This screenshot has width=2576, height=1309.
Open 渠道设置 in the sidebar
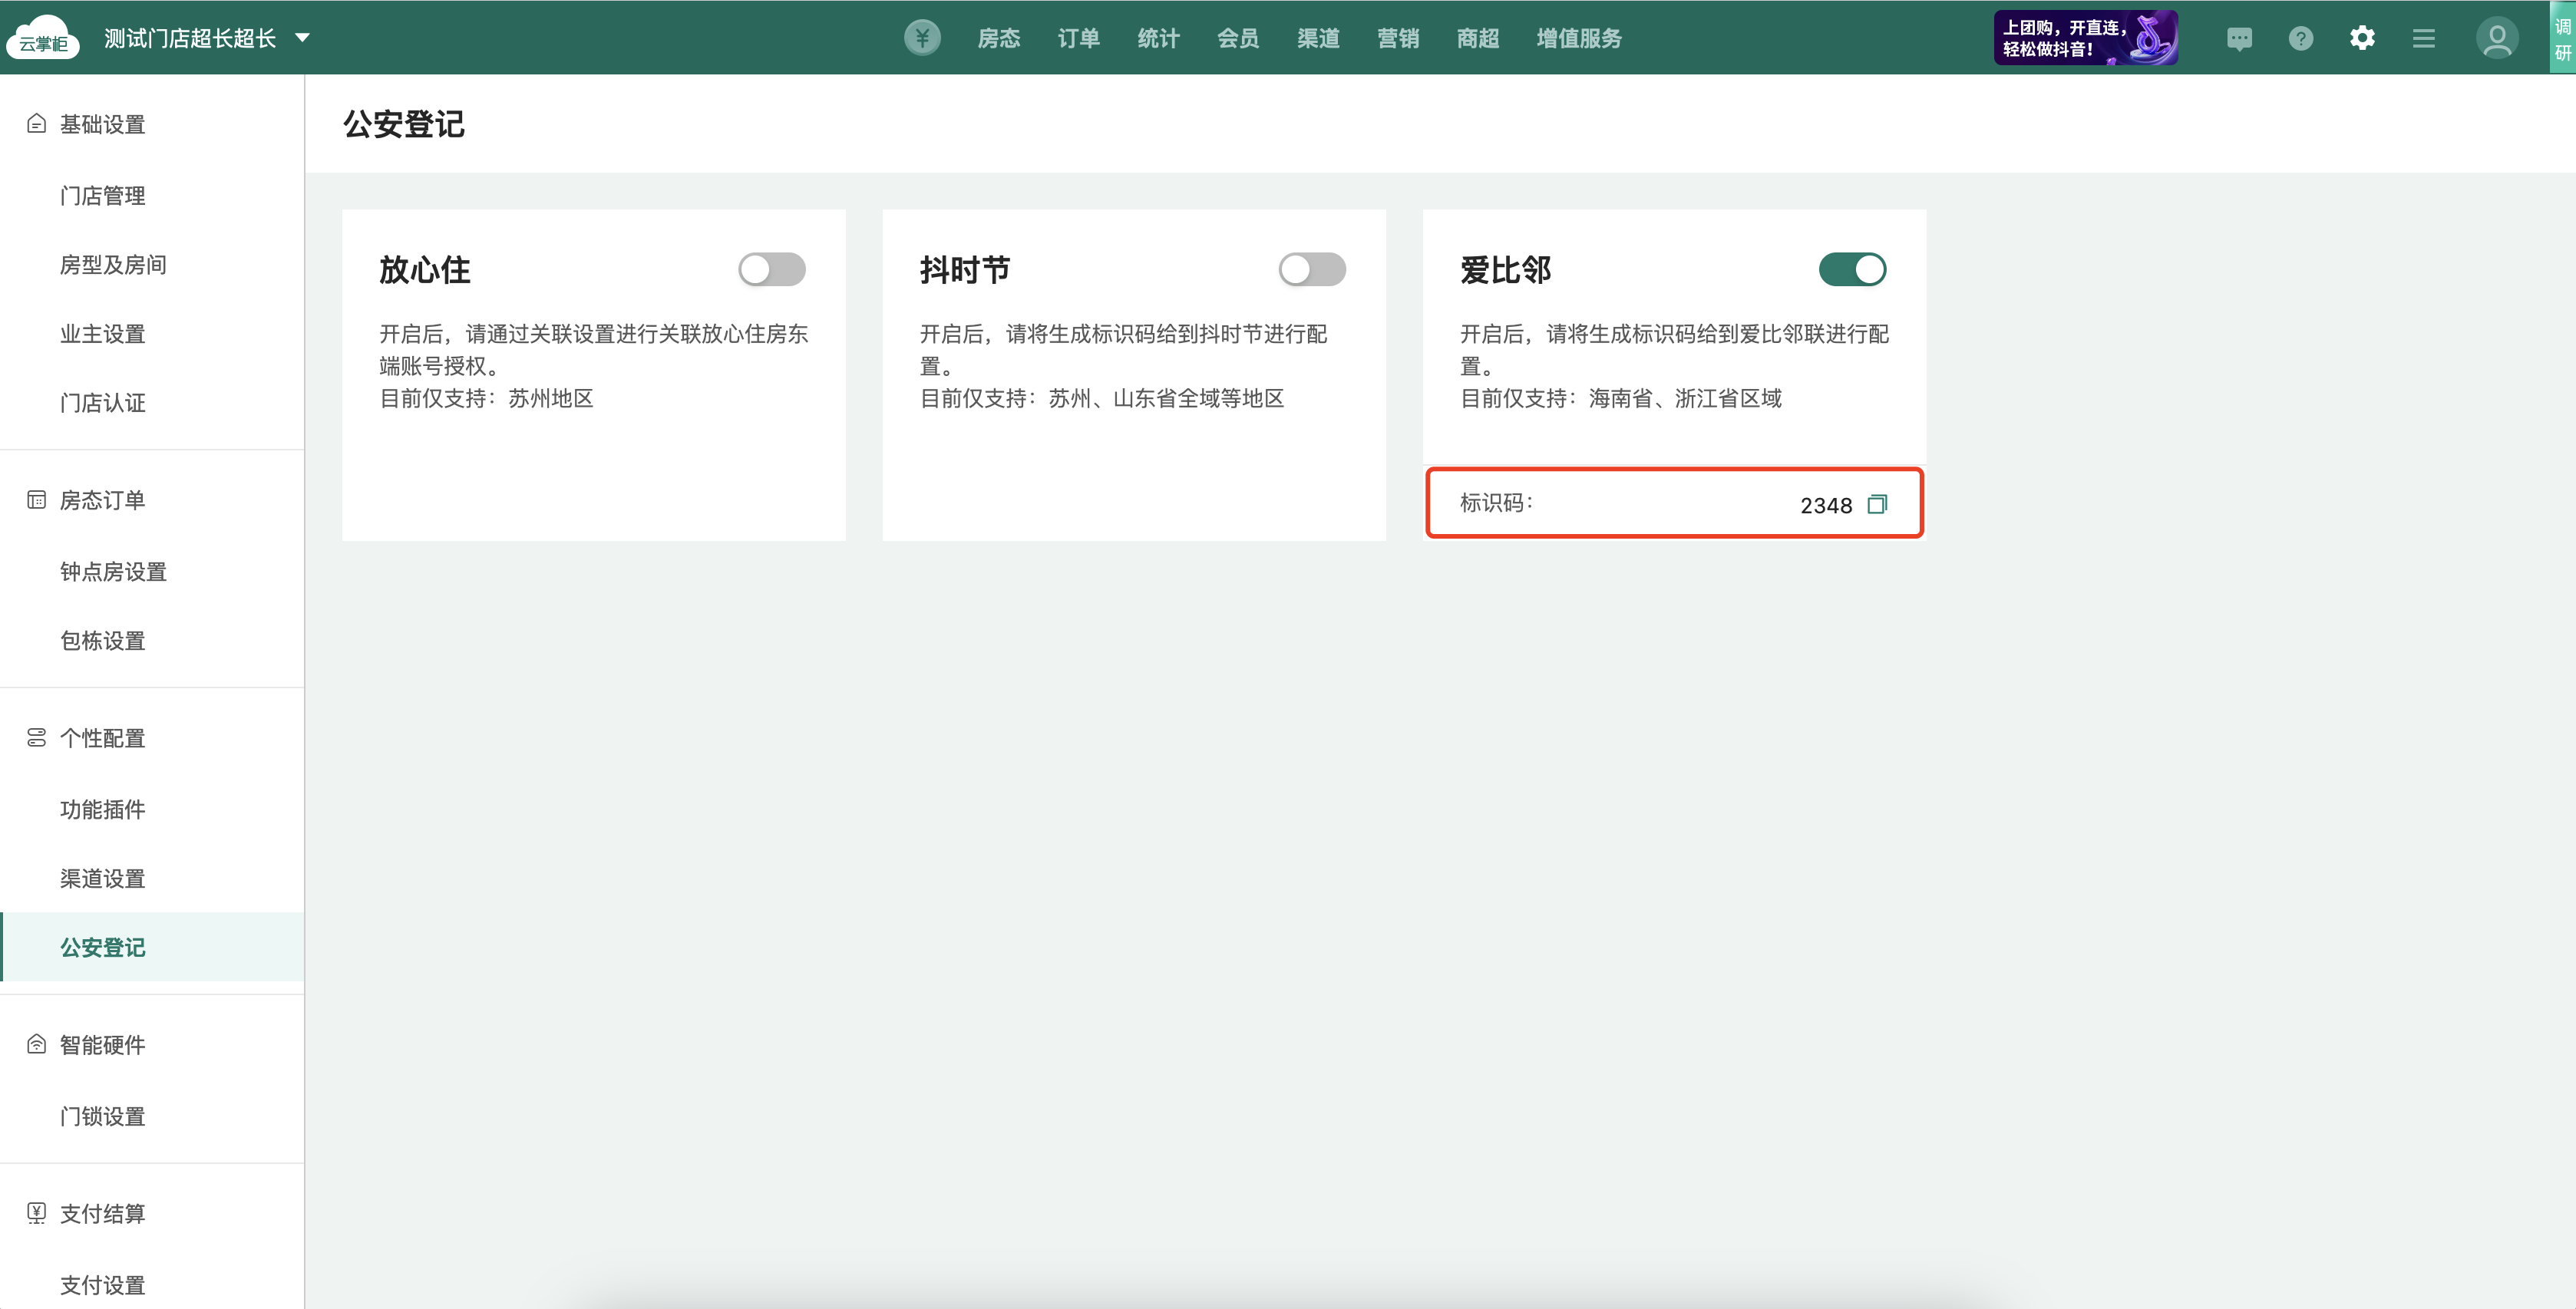[102, 878]
